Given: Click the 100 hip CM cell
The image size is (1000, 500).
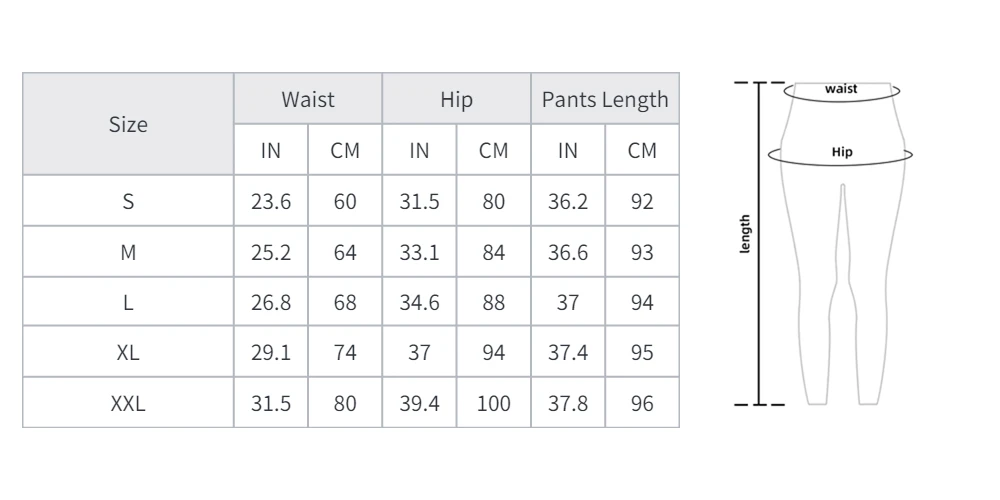Looking at the screenshot, I should pos(494,403).
